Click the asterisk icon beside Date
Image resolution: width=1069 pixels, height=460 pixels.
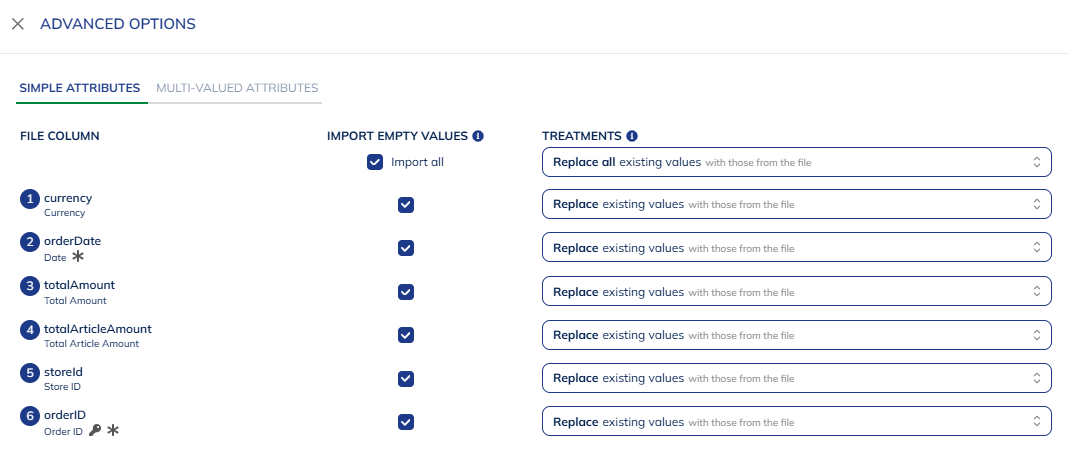coord(78,257)
